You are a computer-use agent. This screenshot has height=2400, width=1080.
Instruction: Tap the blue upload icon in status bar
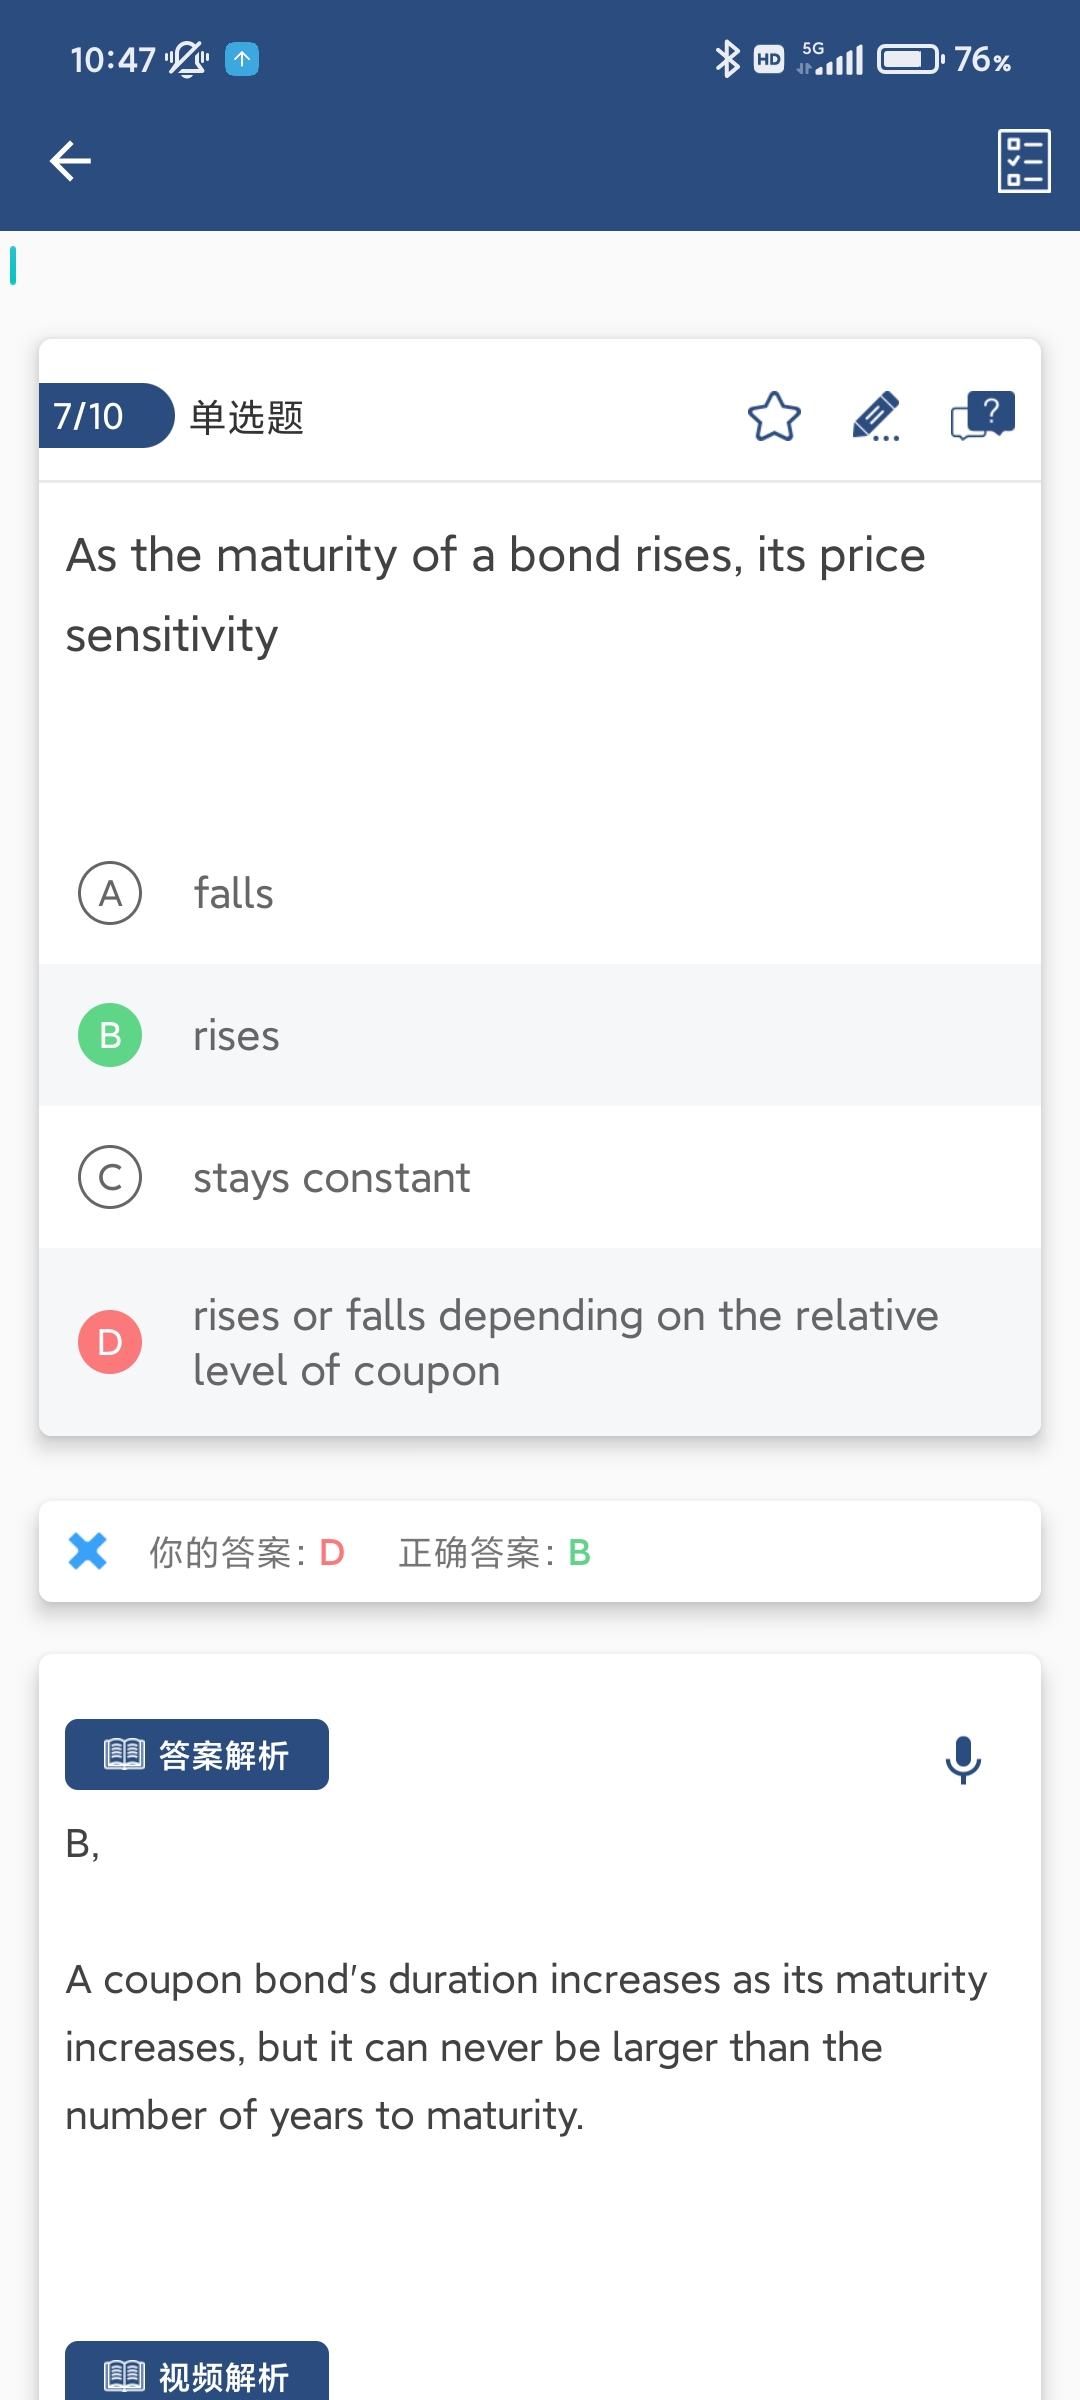[242, 60]
